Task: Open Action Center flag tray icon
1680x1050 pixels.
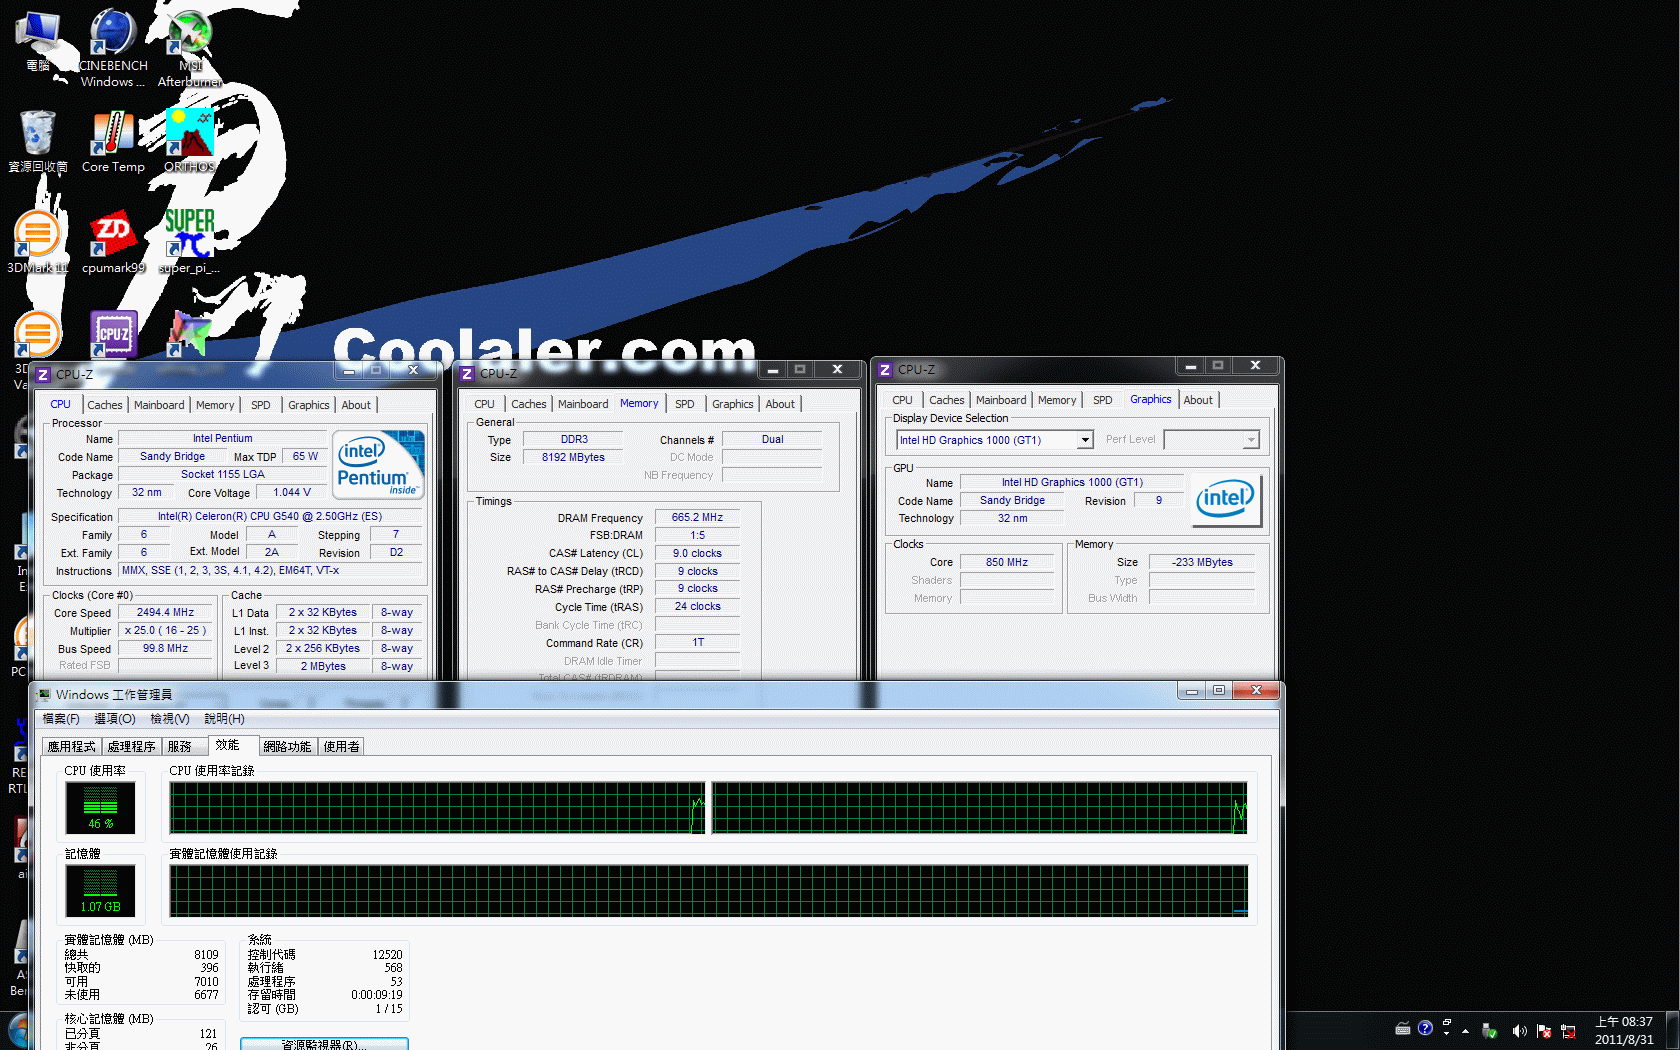Action: pos(1544,1031)
